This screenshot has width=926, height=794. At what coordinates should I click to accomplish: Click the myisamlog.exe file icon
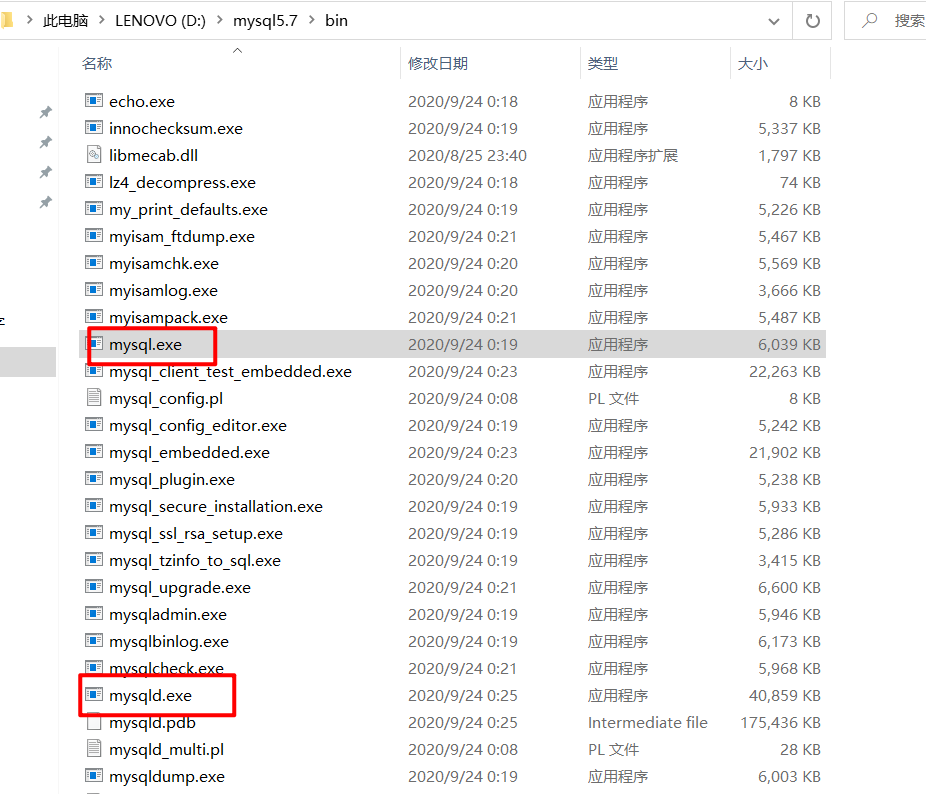(x=94, y=289)
